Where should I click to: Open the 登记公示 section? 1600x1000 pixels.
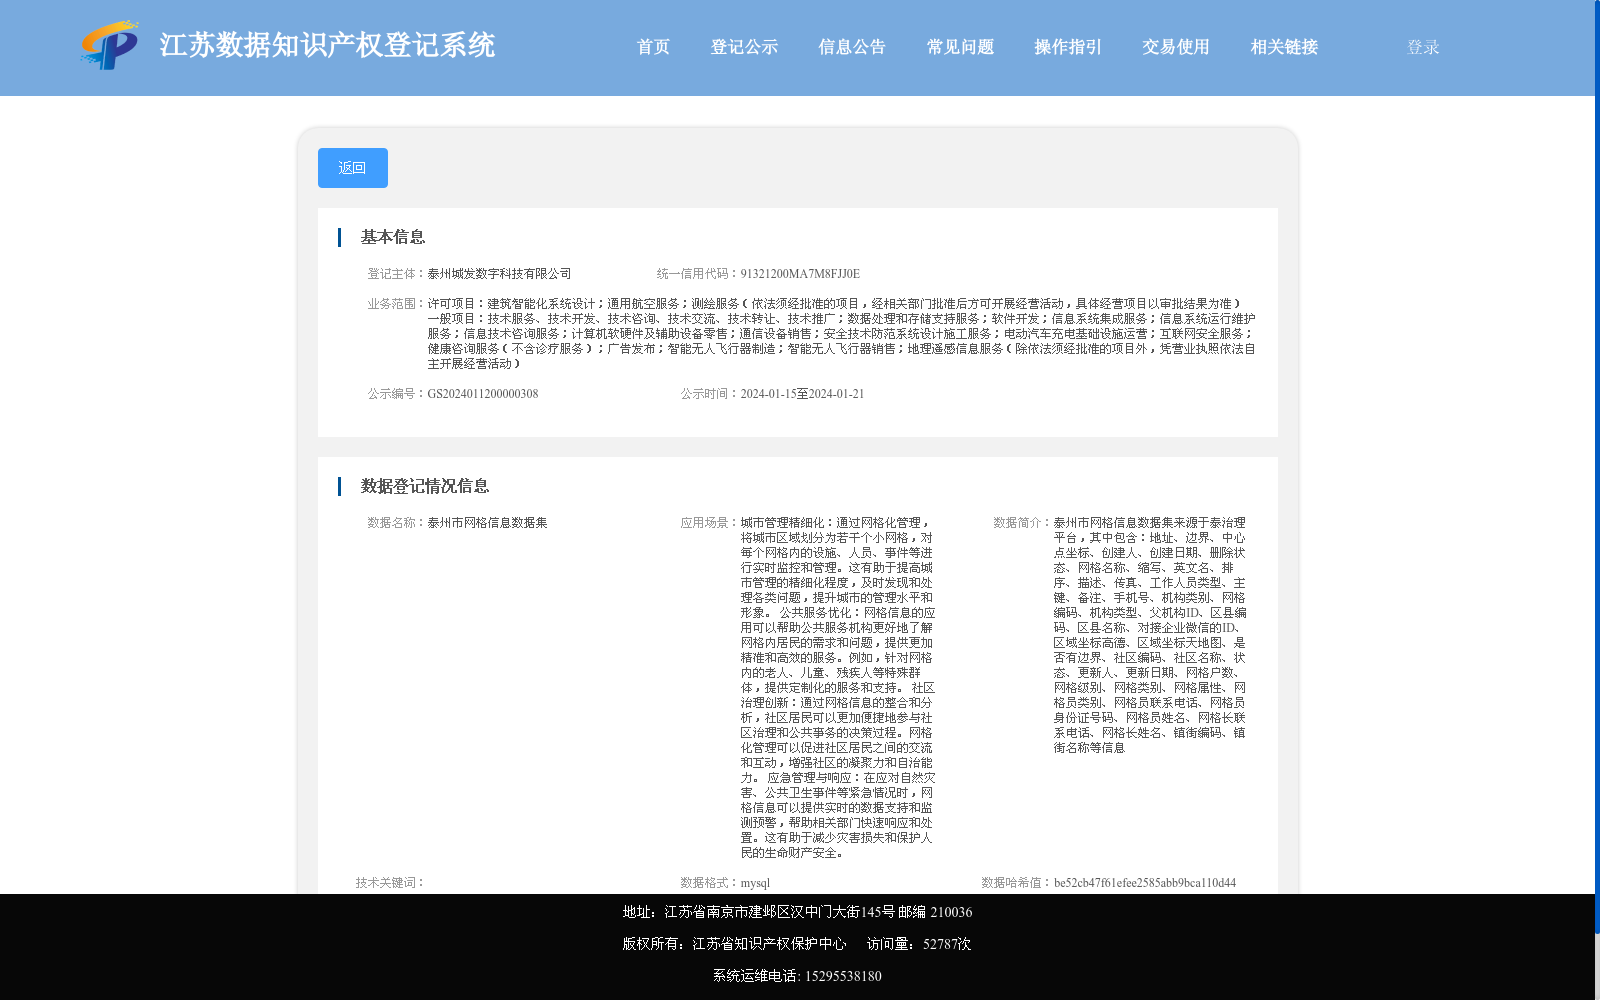[x=745, y=46]
